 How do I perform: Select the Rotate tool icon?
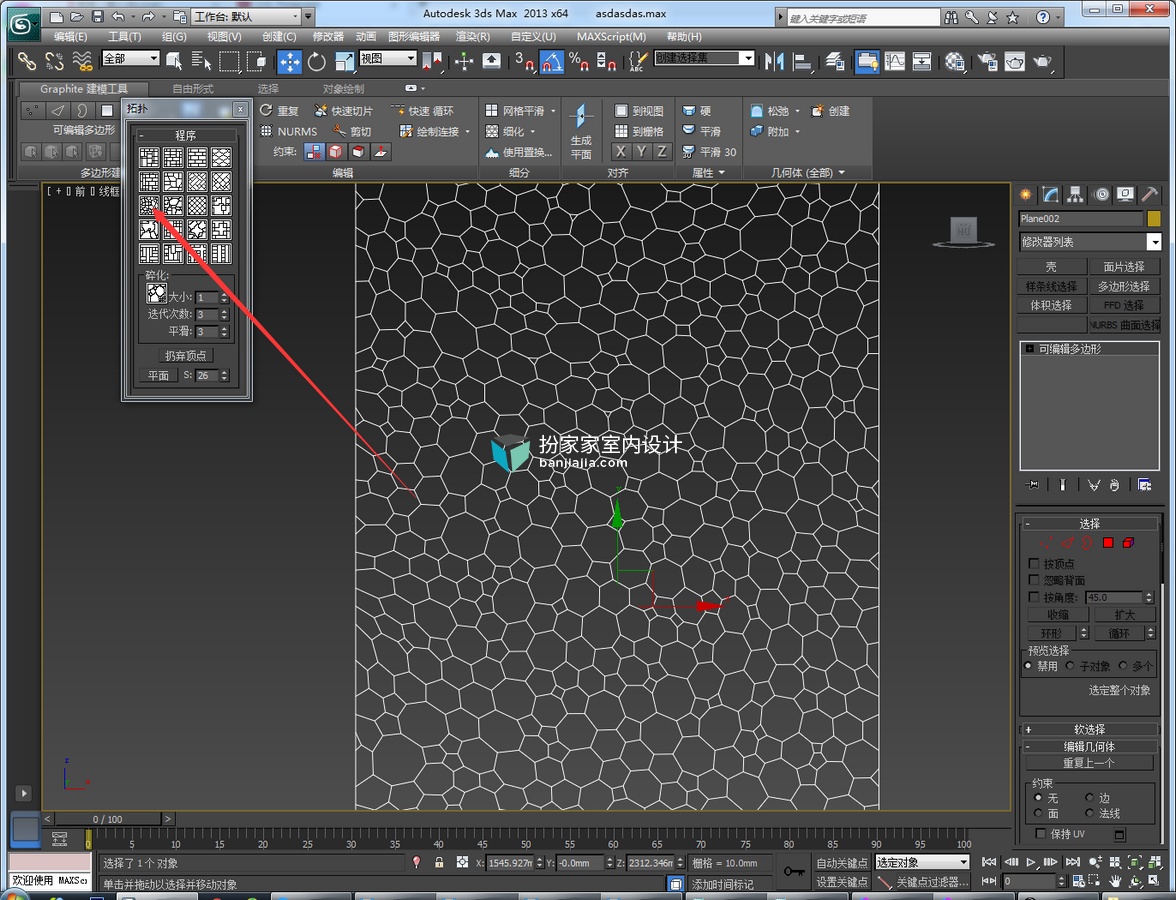pyautogui.click(x=316, y=62)
